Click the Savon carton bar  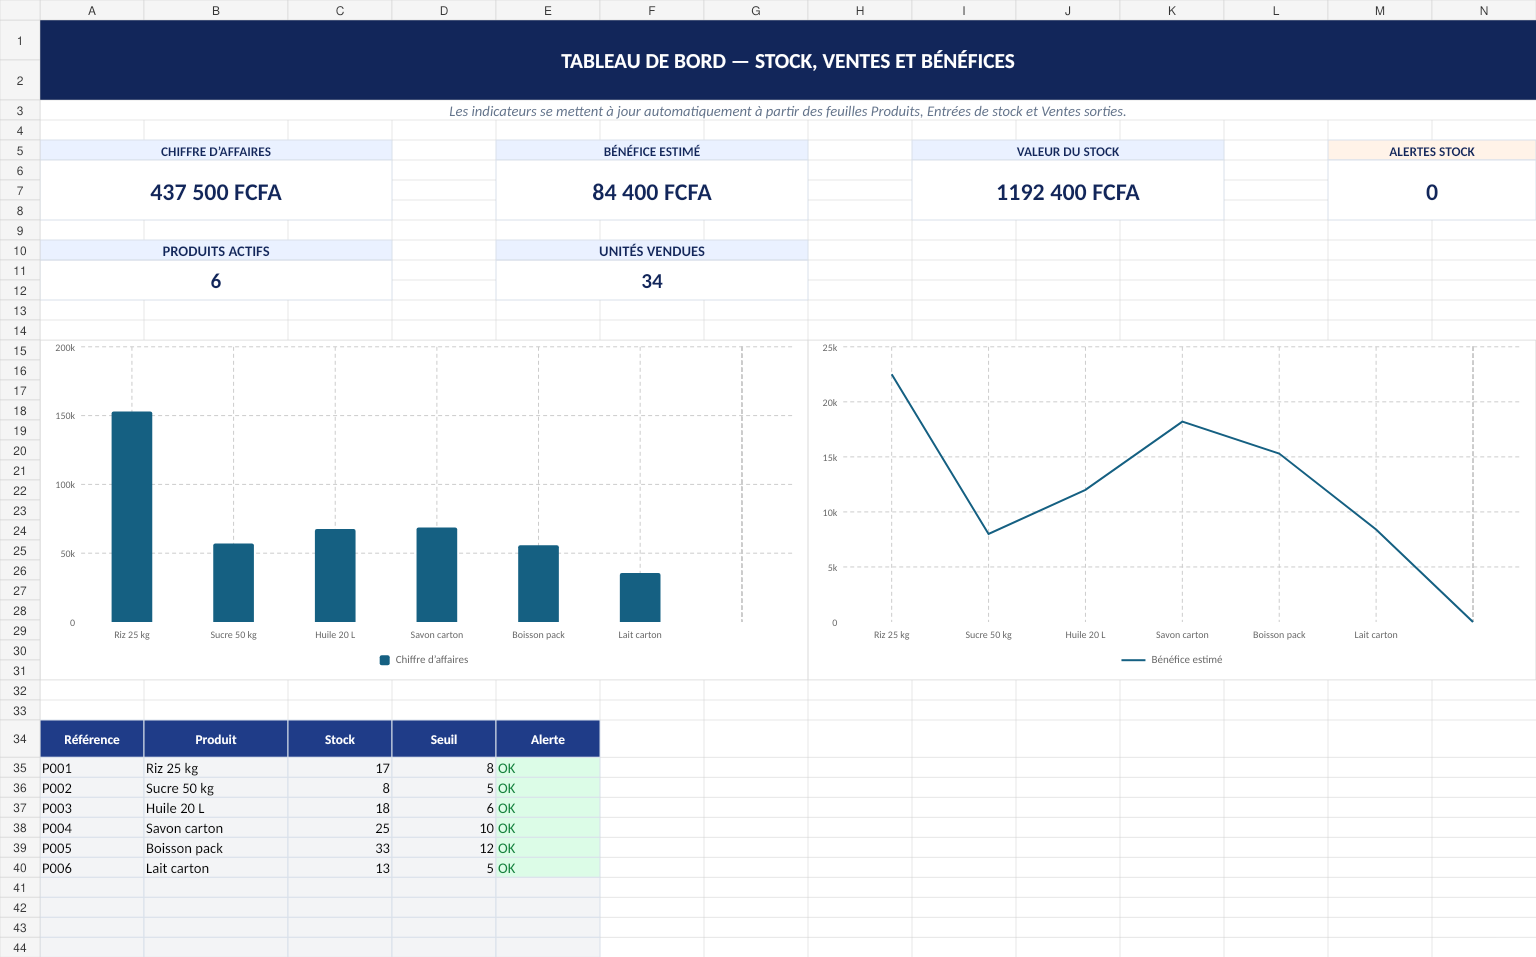[437, 574]
